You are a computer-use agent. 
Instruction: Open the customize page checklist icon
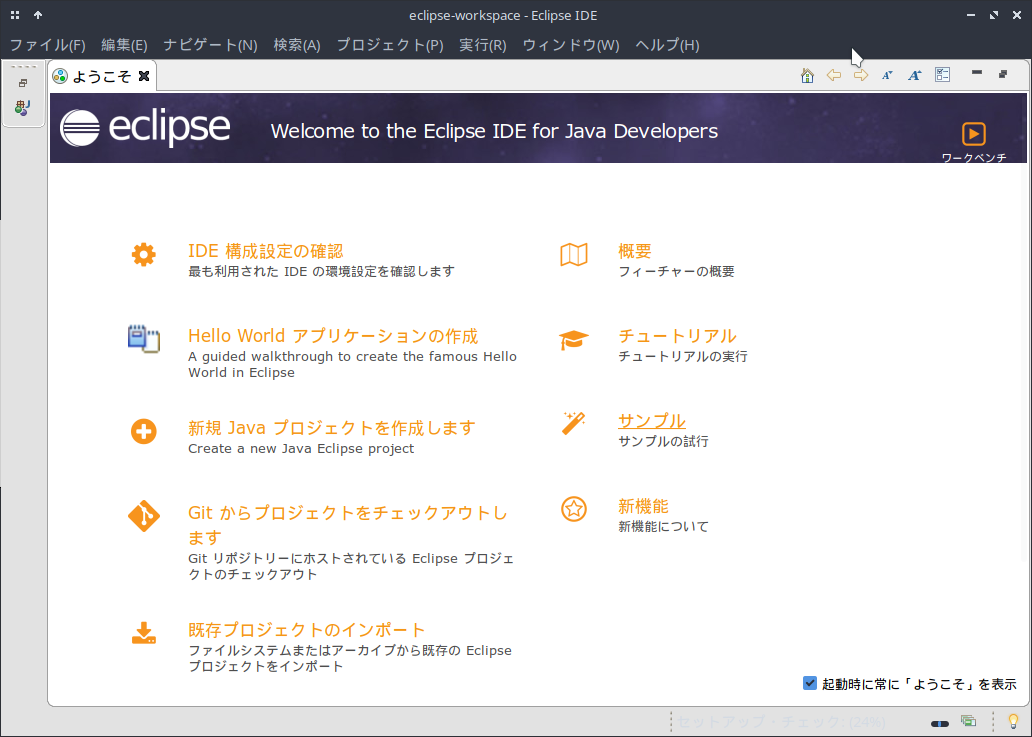(x=942, y=75)
